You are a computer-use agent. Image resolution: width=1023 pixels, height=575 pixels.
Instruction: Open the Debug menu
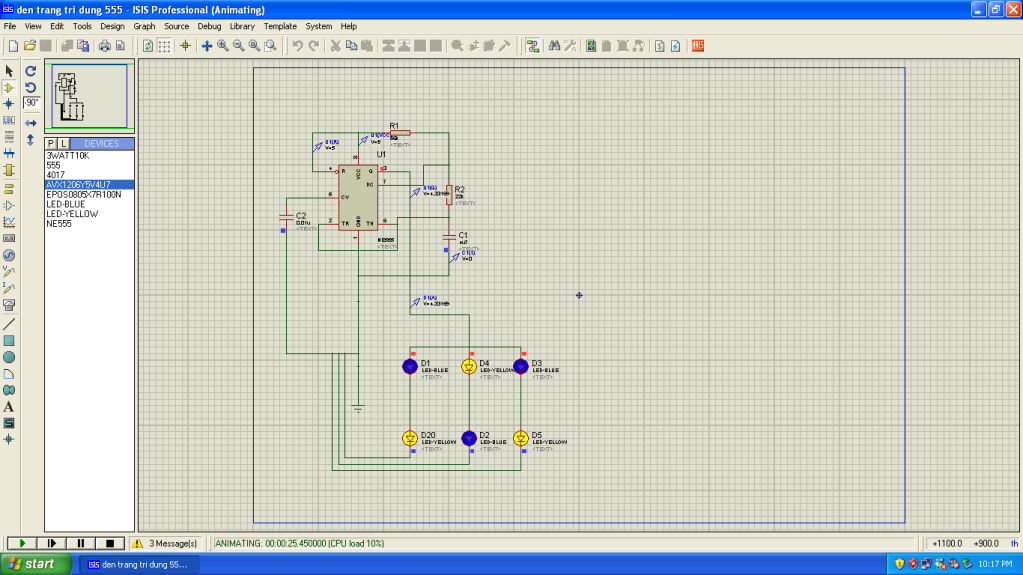click(209, 26)
